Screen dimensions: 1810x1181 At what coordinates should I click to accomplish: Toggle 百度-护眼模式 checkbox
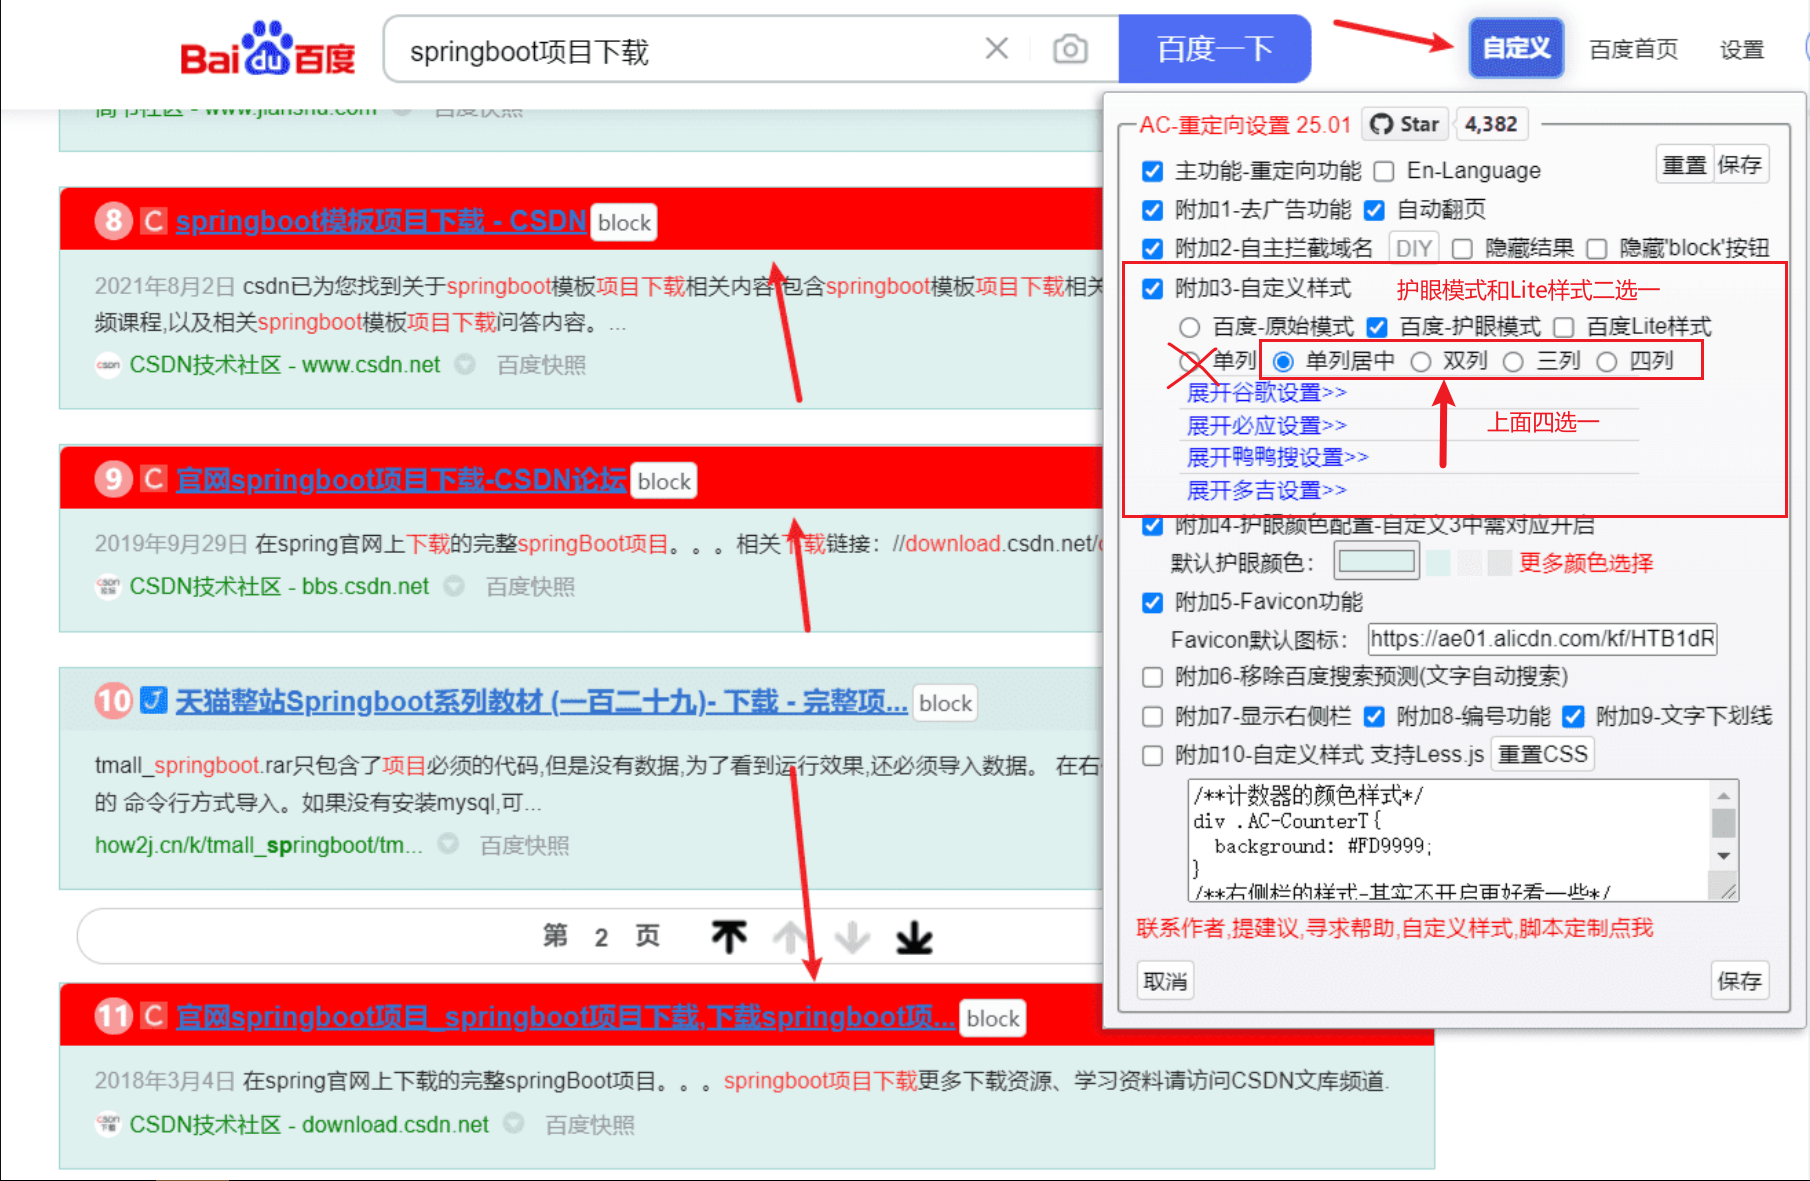pos(1377,327)
